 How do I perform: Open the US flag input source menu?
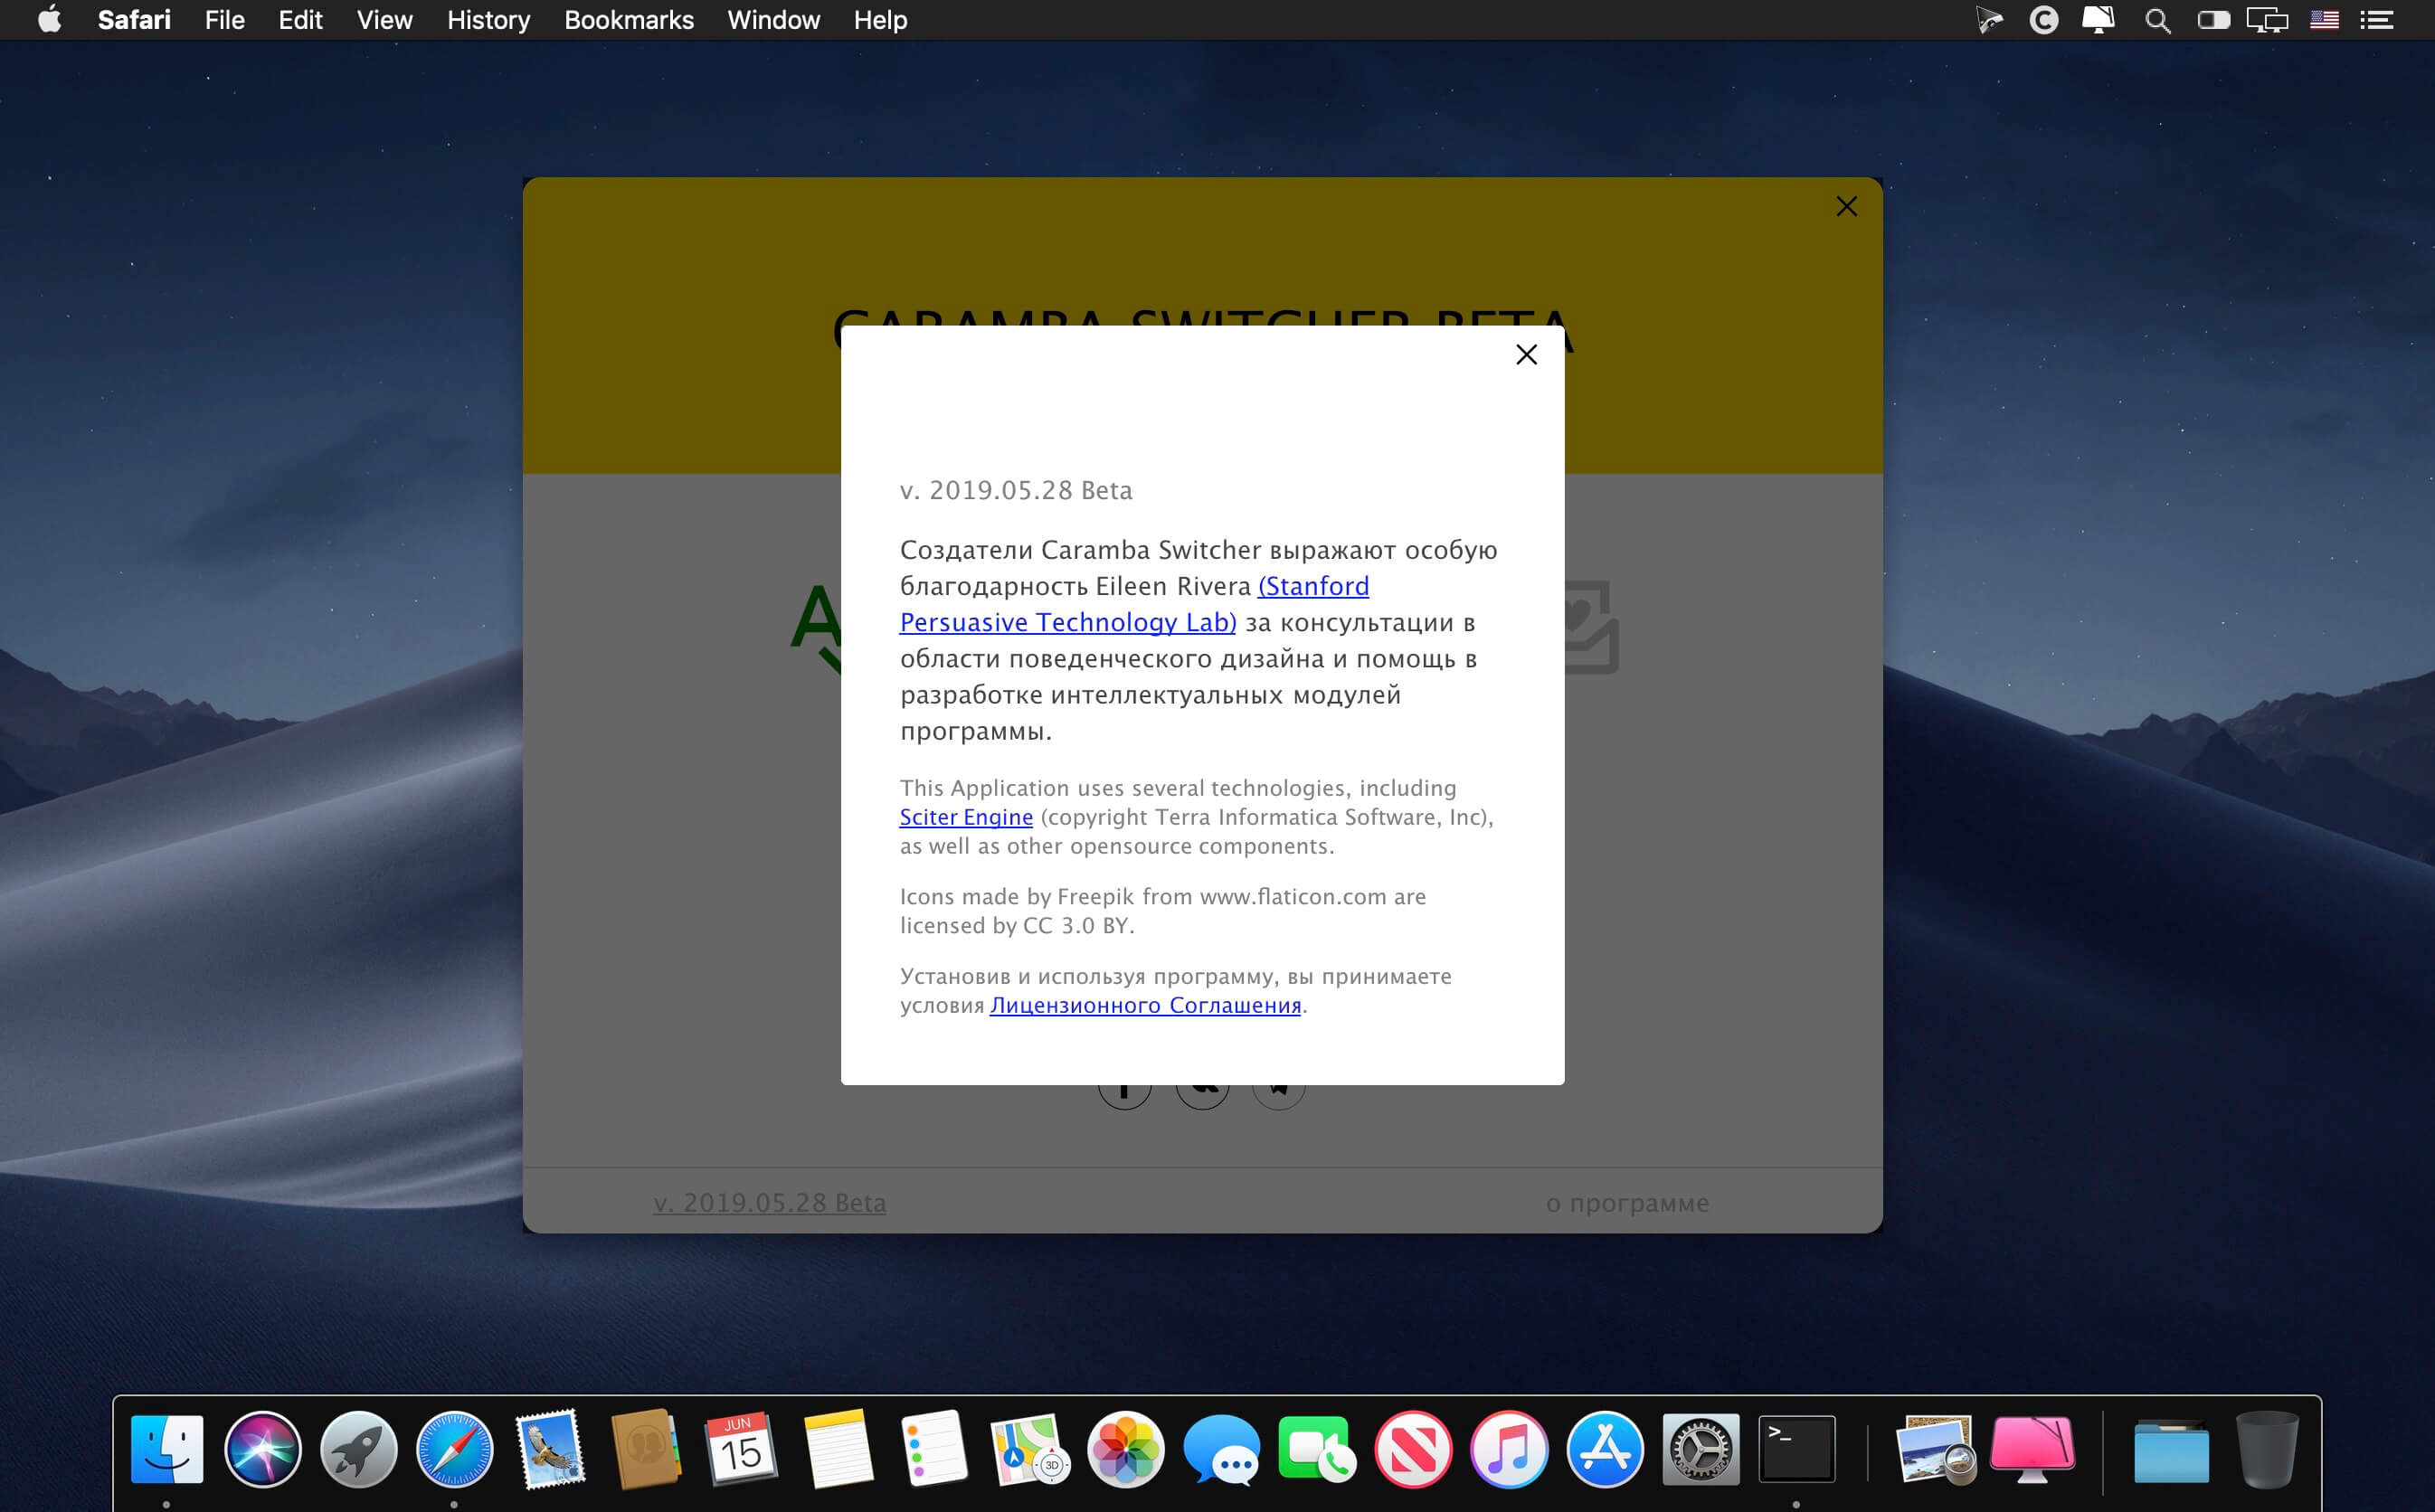[2324, 20]
